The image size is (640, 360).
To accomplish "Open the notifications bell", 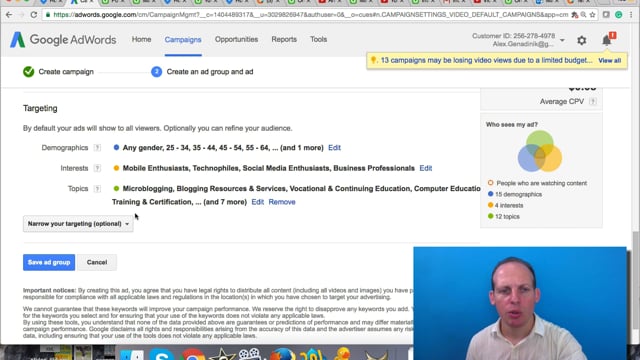I will 607,40.
